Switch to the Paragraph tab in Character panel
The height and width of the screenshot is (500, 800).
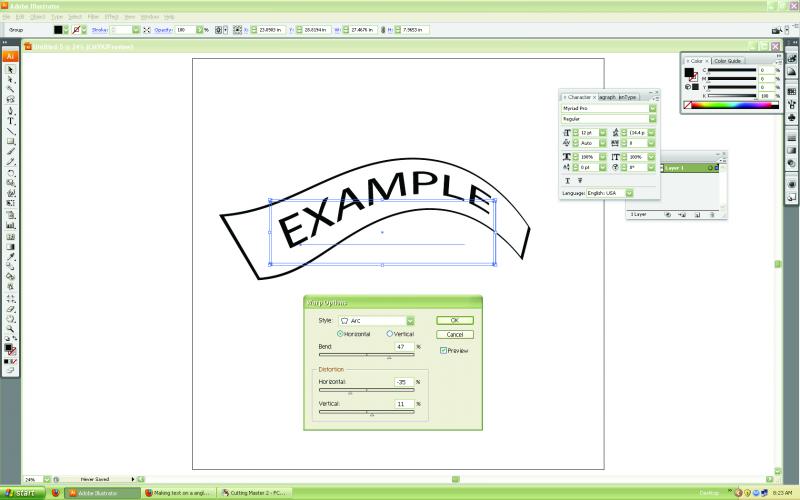point(607,97)
